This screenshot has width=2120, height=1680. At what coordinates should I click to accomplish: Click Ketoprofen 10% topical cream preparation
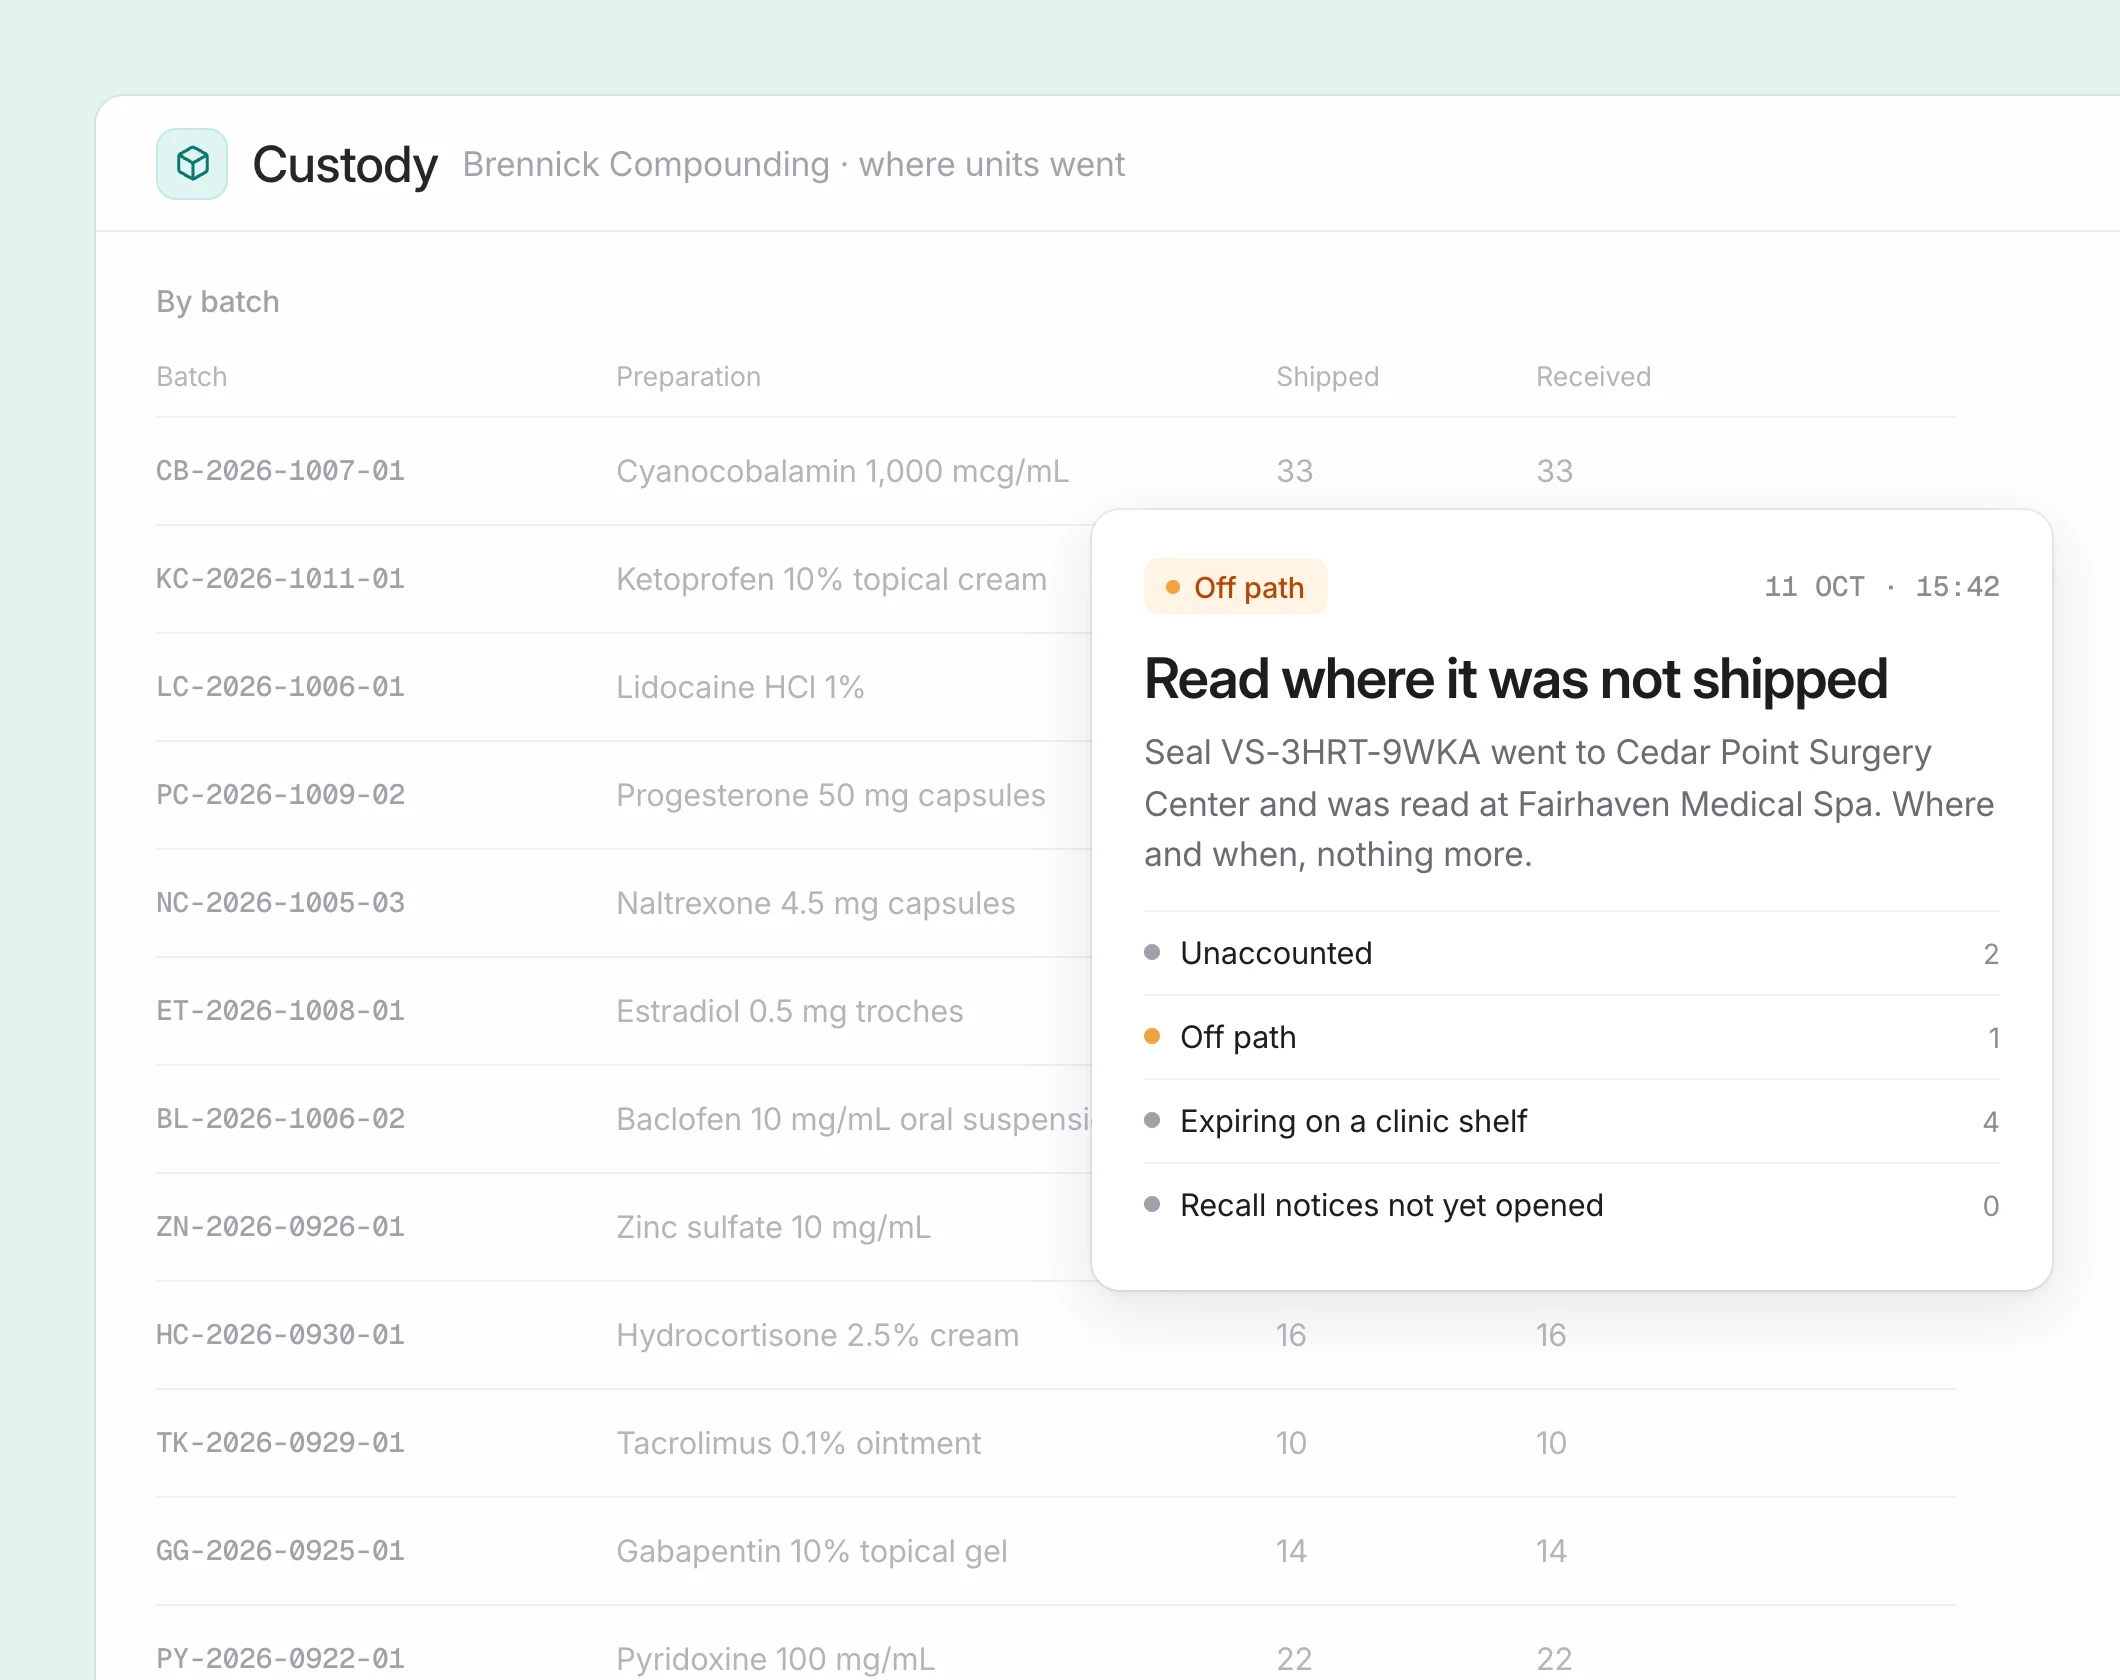tap(831, 579)
